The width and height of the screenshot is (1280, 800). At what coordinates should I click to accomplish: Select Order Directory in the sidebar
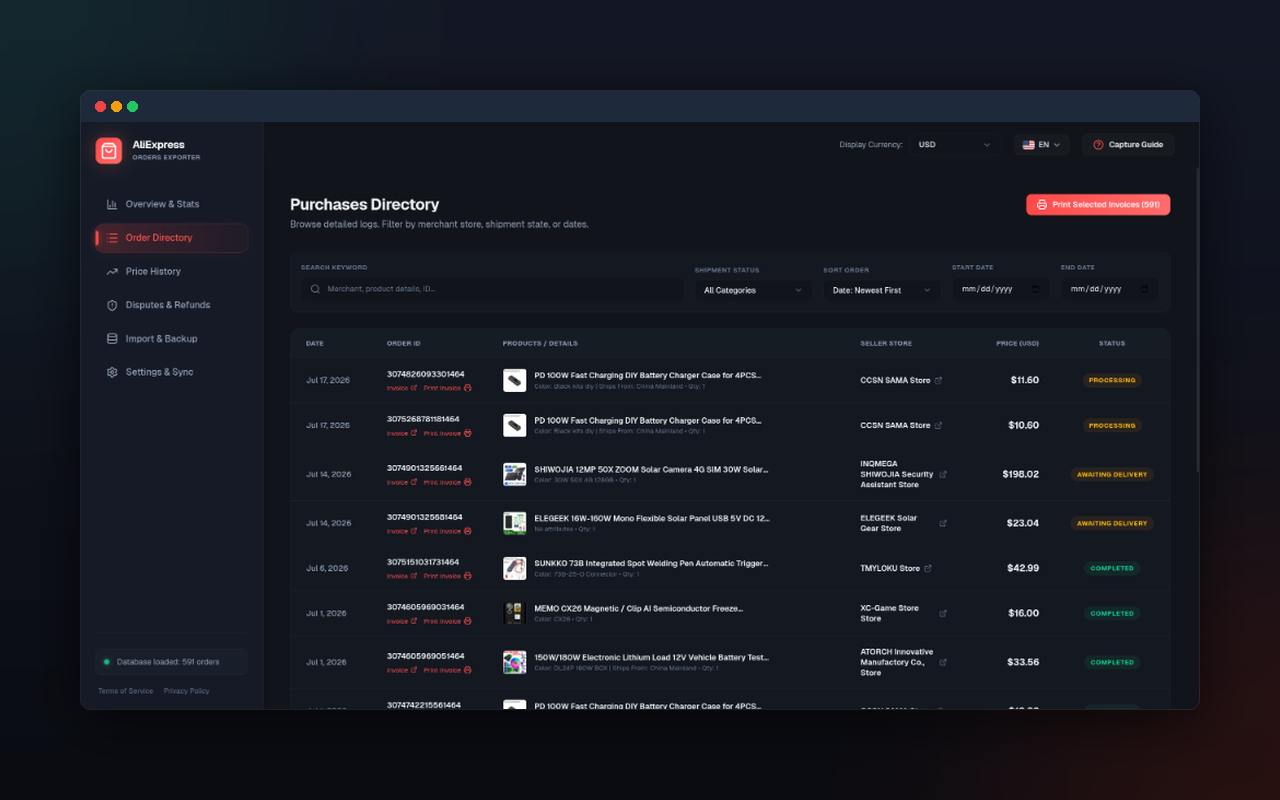(x=172, y=238)
